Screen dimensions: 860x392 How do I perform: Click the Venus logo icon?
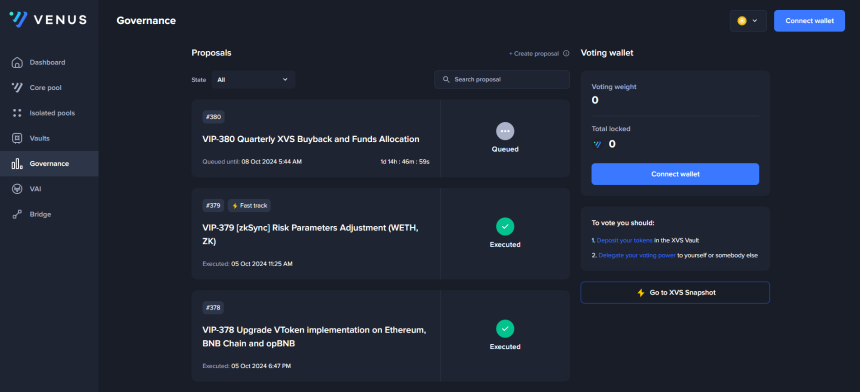point(18,19)
